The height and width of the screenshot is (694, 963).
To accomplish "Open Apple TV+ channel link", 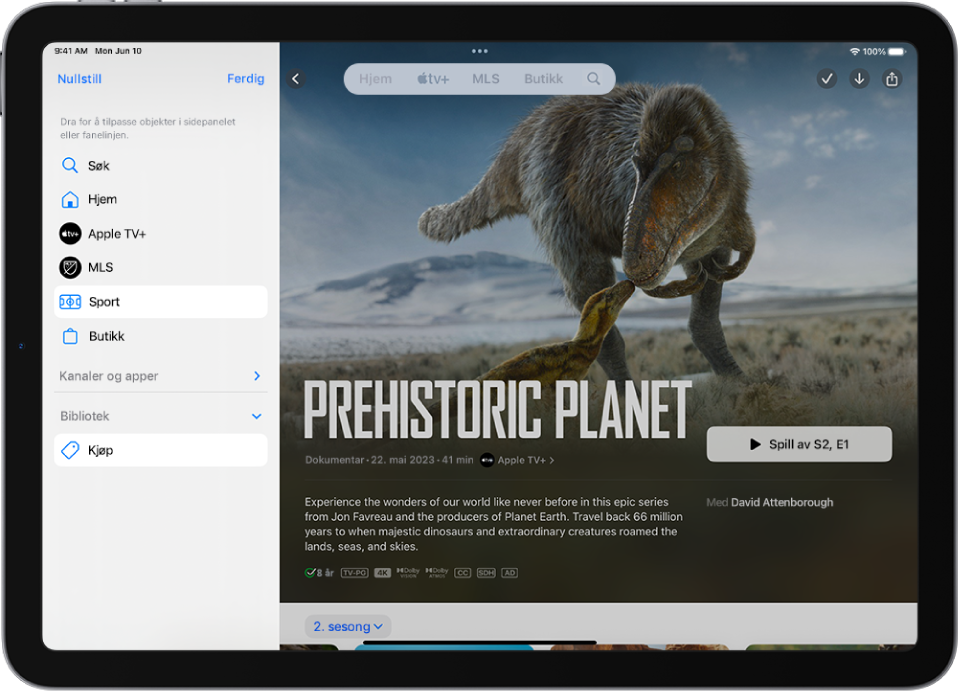I will (526, 461).
